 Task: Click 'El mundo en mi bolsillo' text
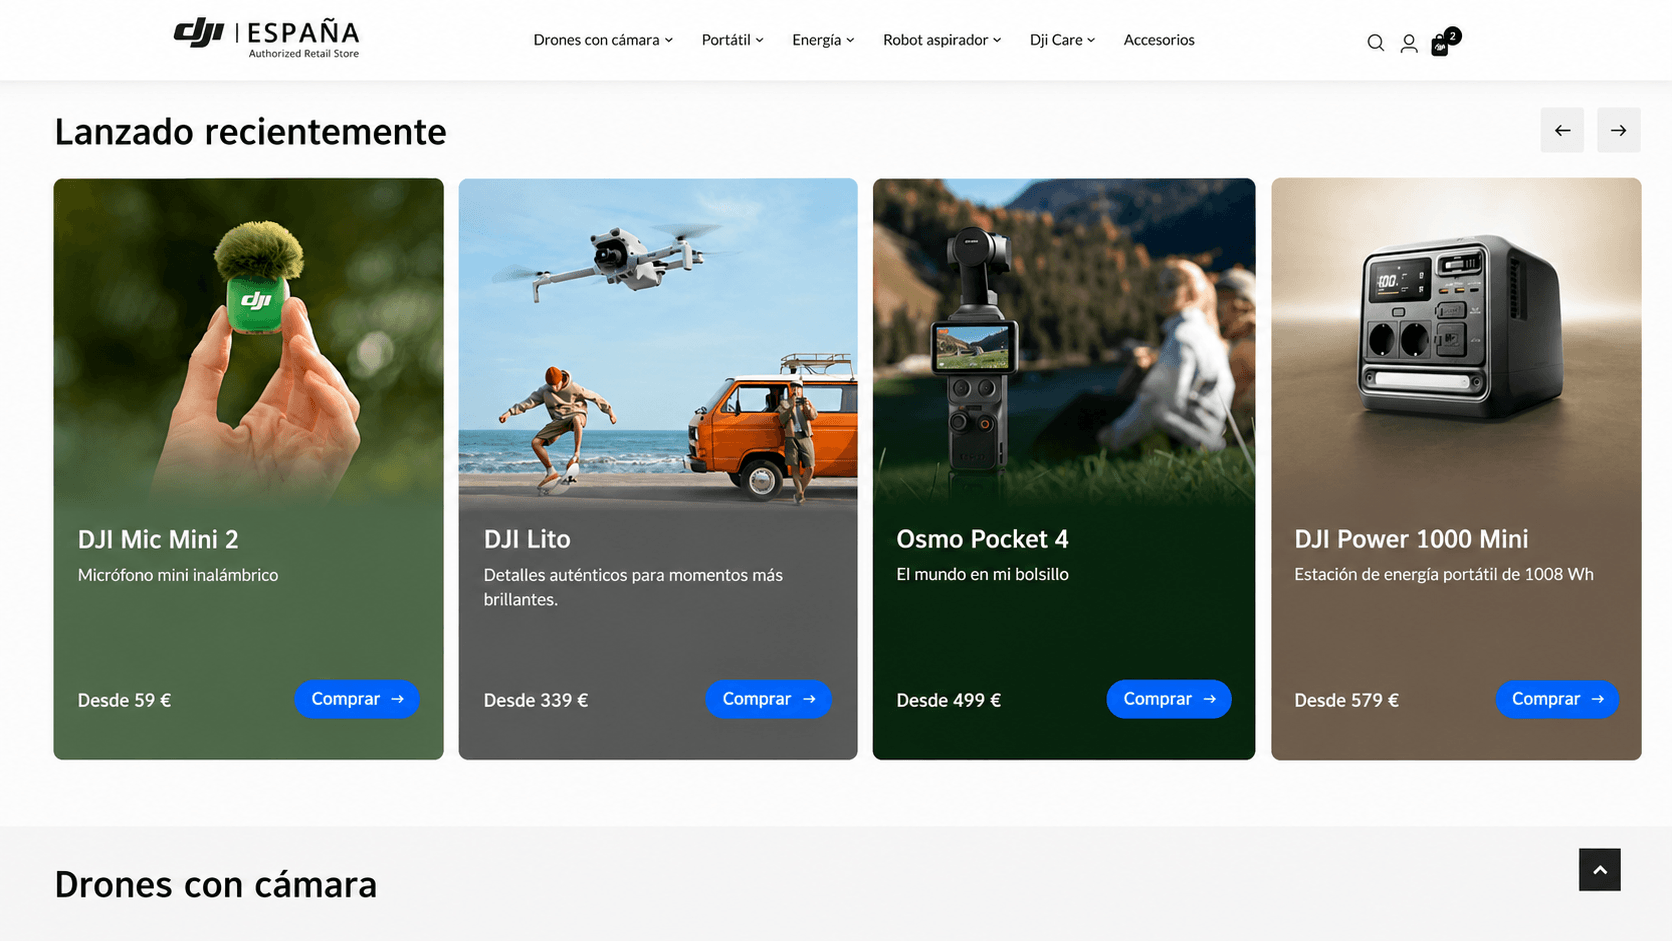pos(982,574)
